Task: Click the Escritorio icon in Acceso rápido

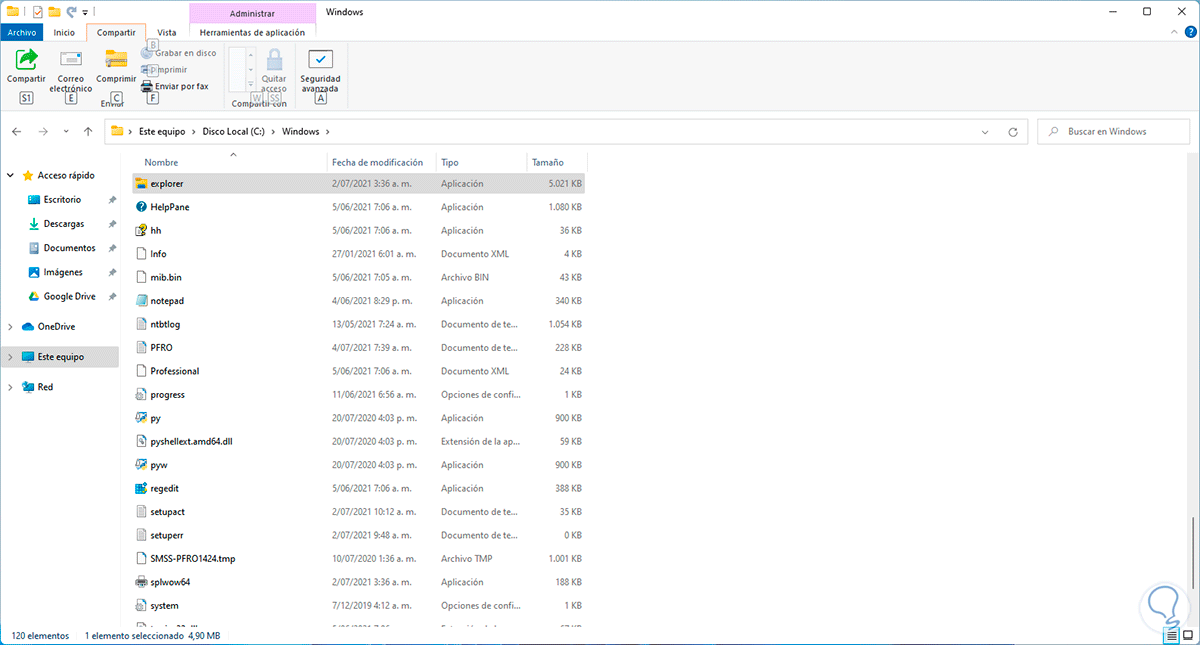Action: [x=34, y=200]
